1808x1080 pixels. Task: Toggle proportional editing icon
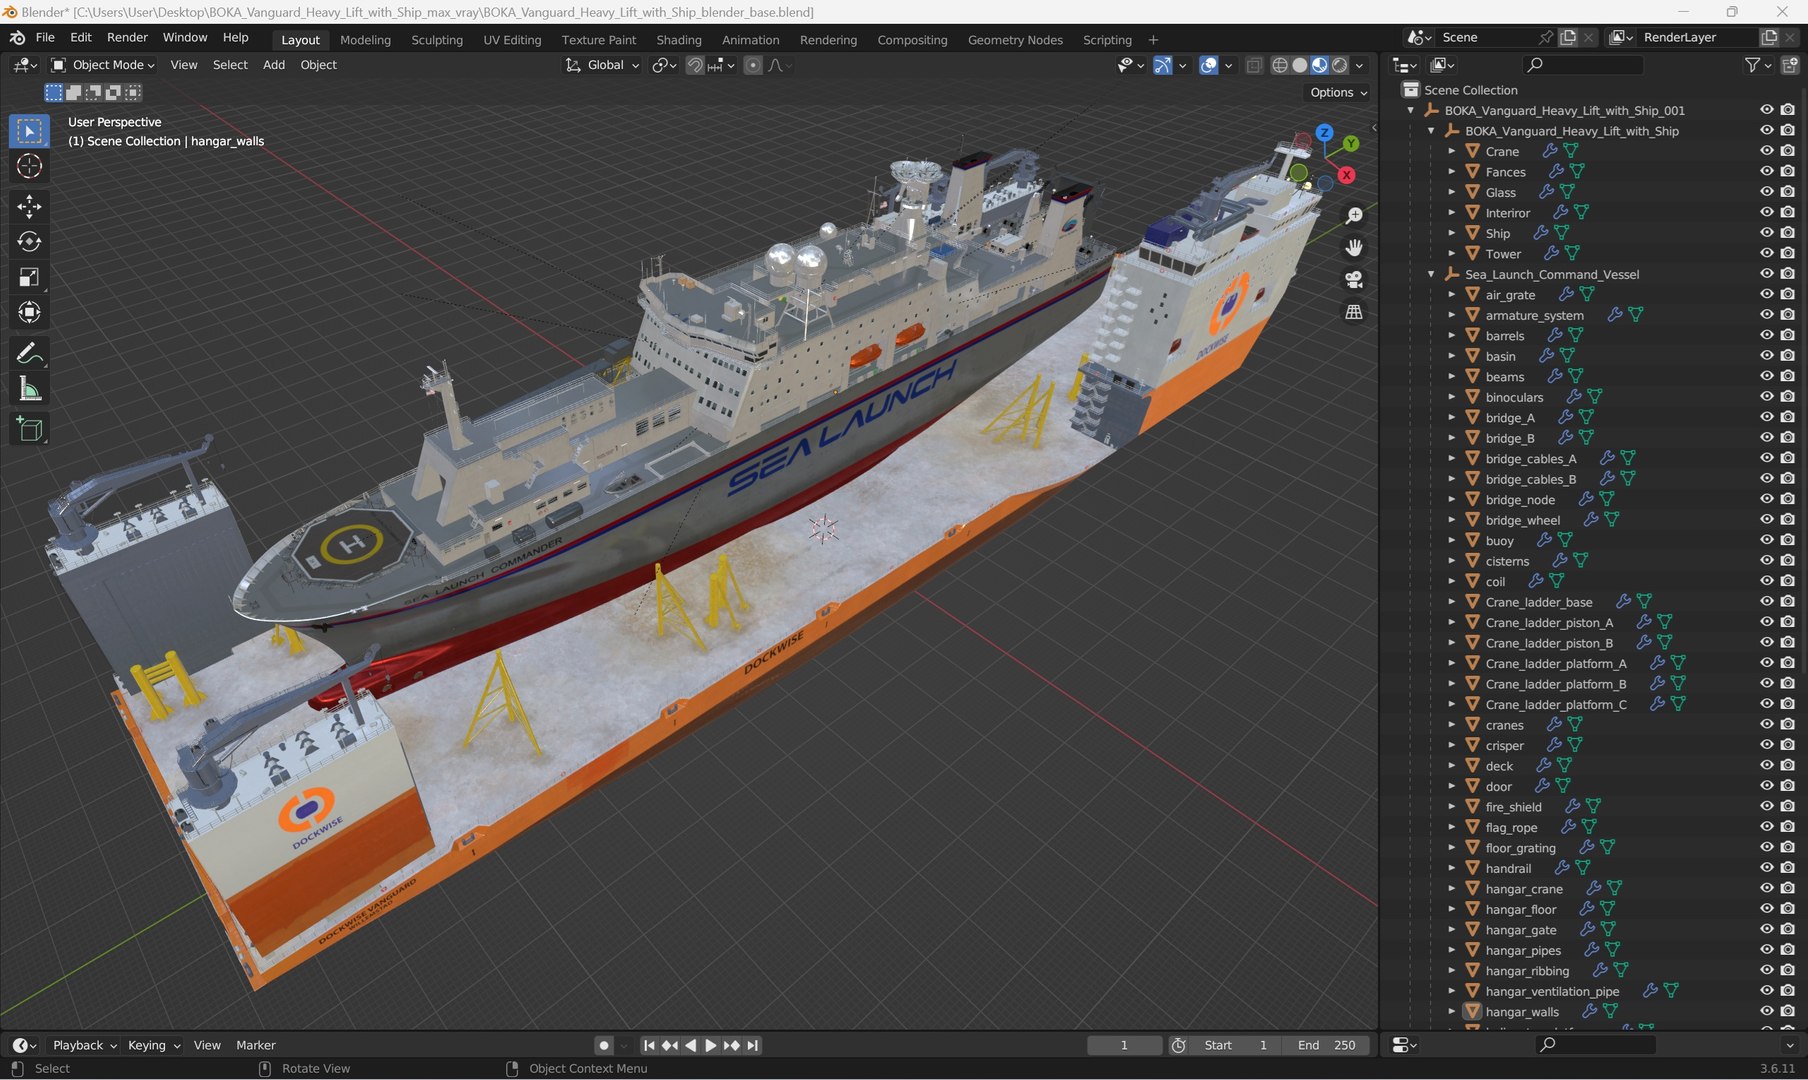coord(753,65)
